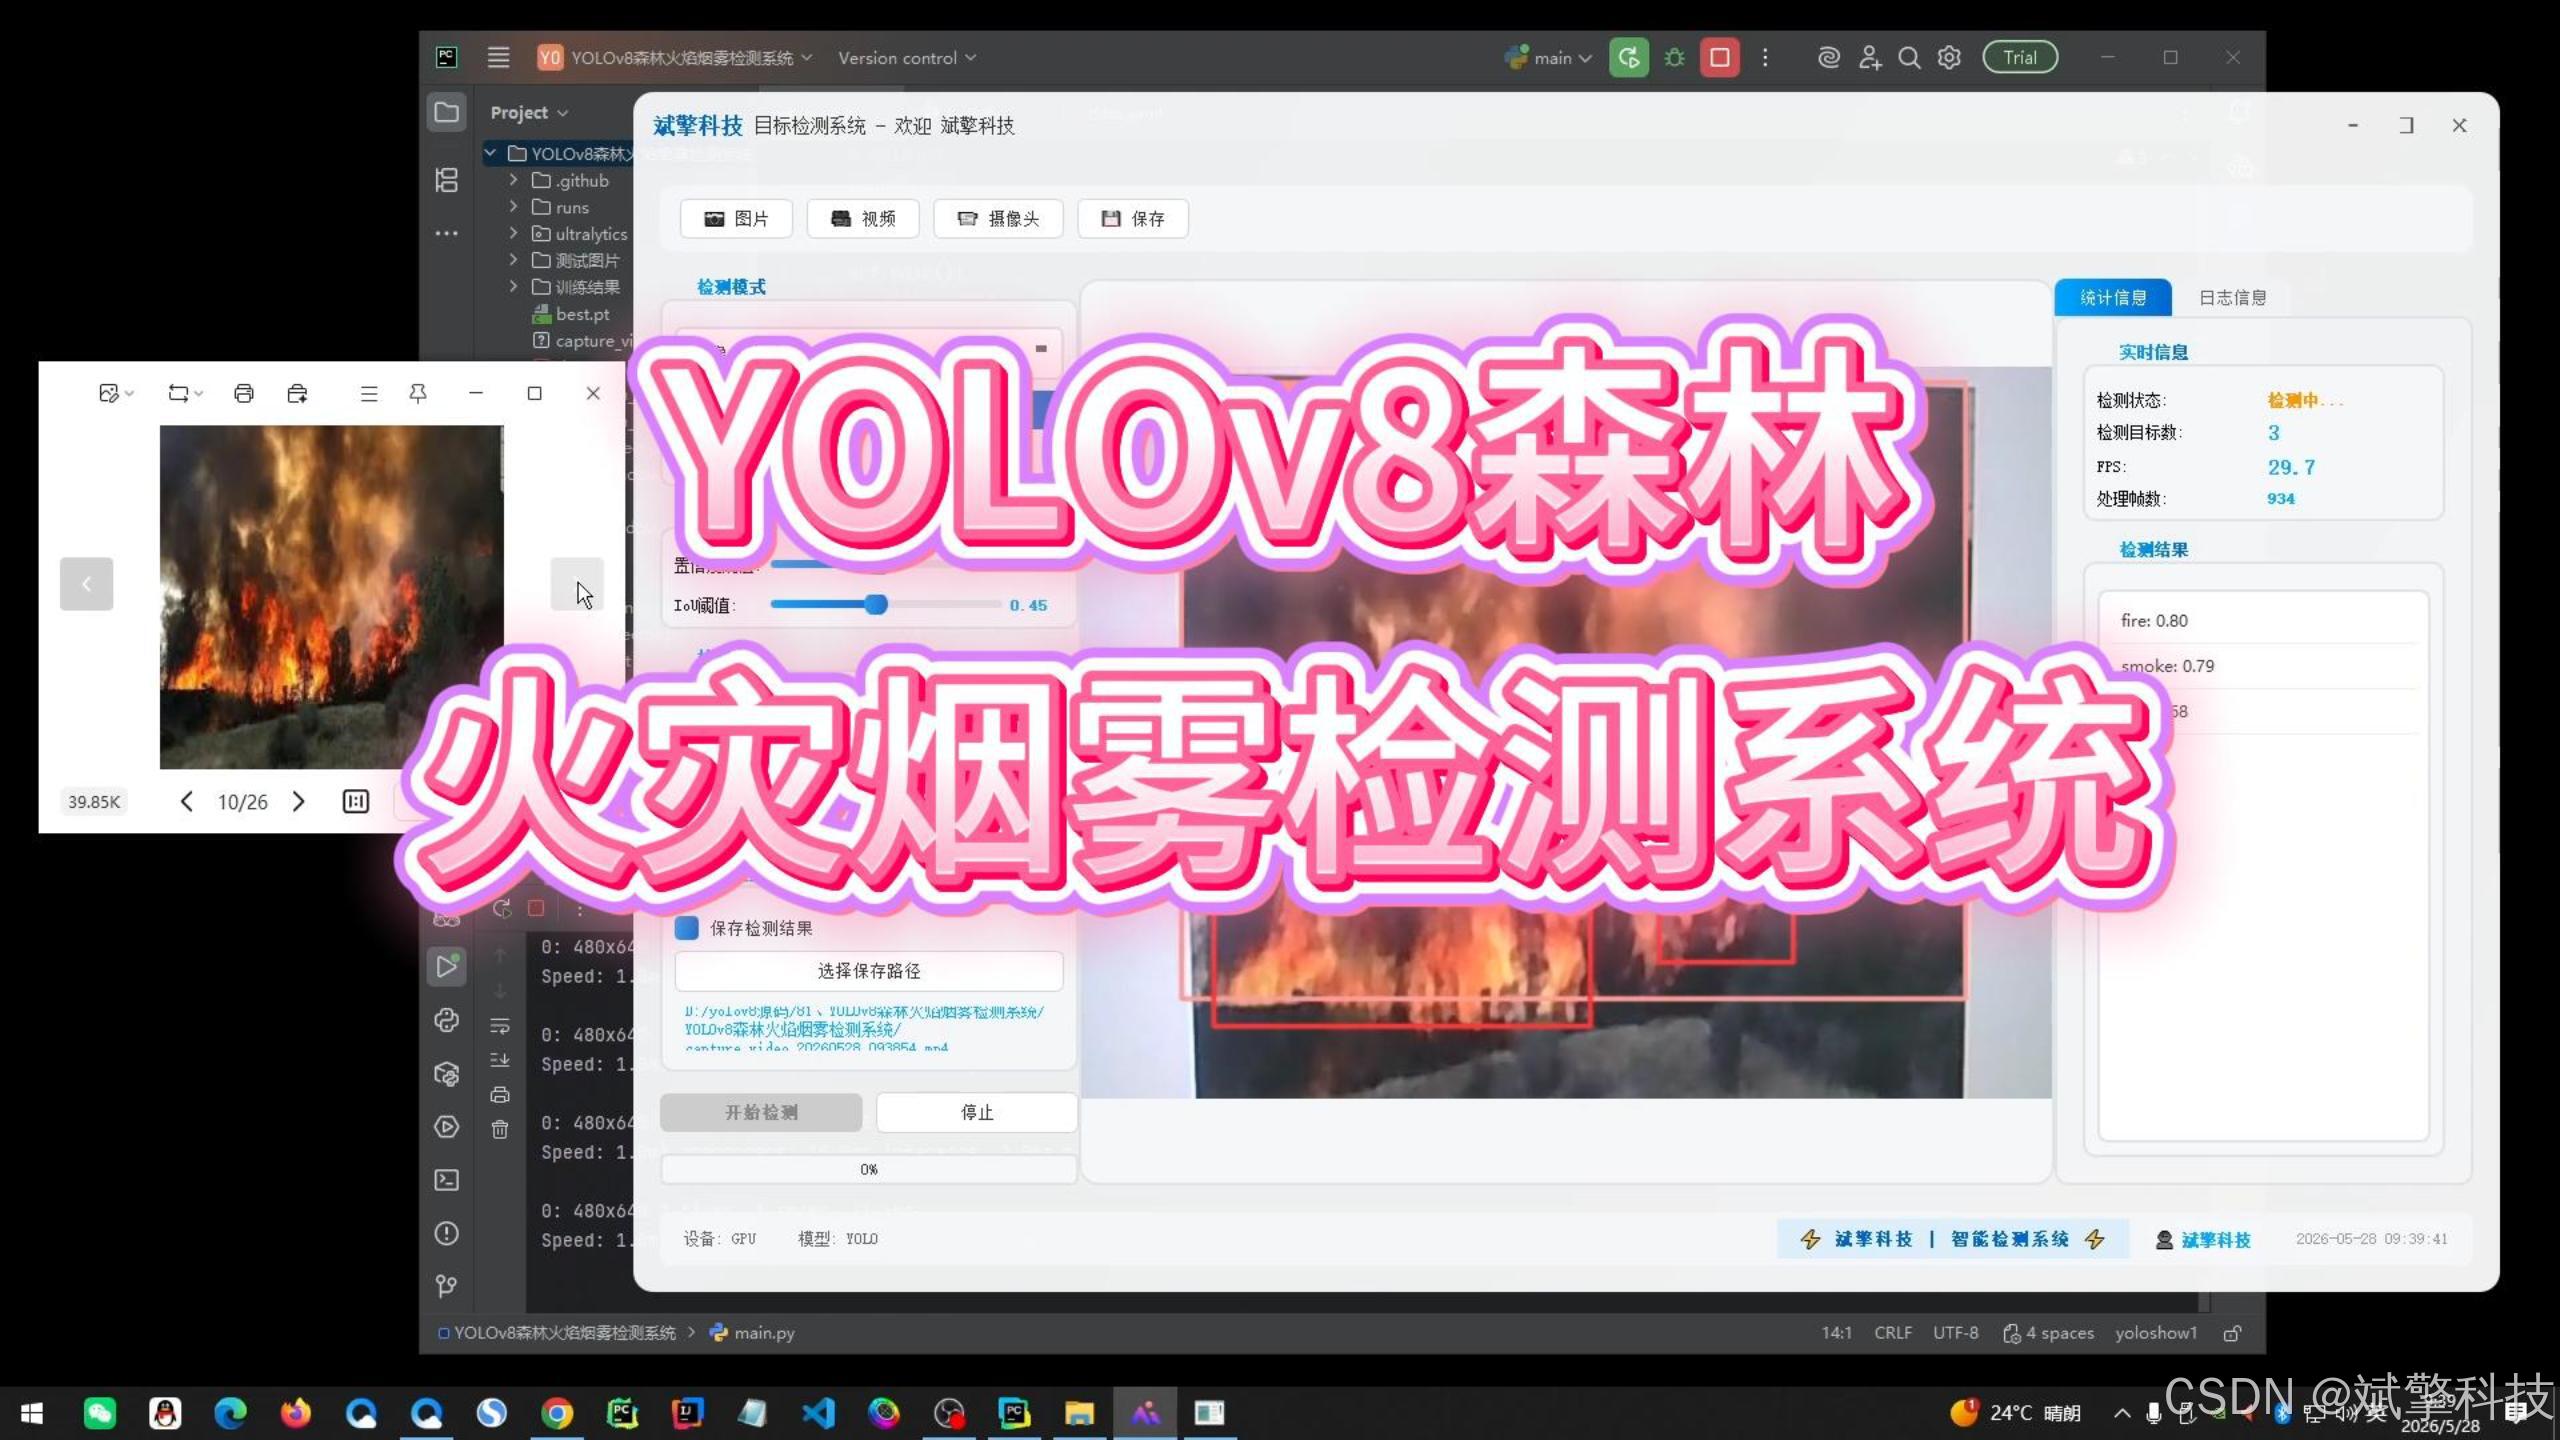Open PyCharm main hamburger menu
2560x1440 pixels.
pyautogui.click(x=498, y=58)
